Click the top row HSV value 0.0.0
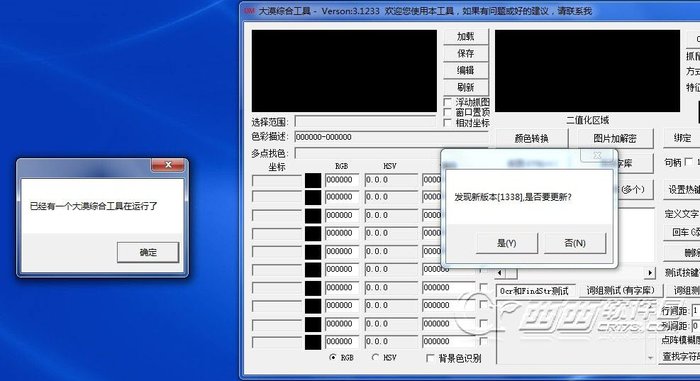This screenshot has width=700, height=381. pos(392,180)
